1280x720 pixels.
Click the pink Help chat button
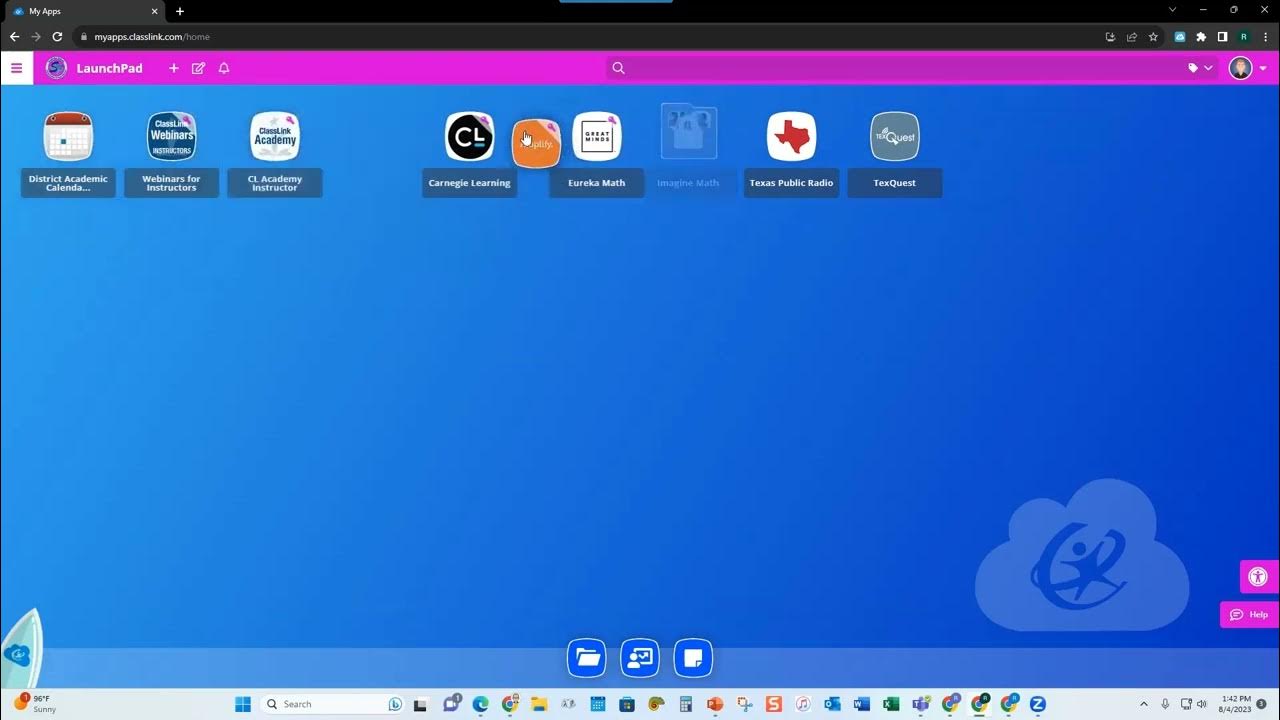(x=1250, y=615)
